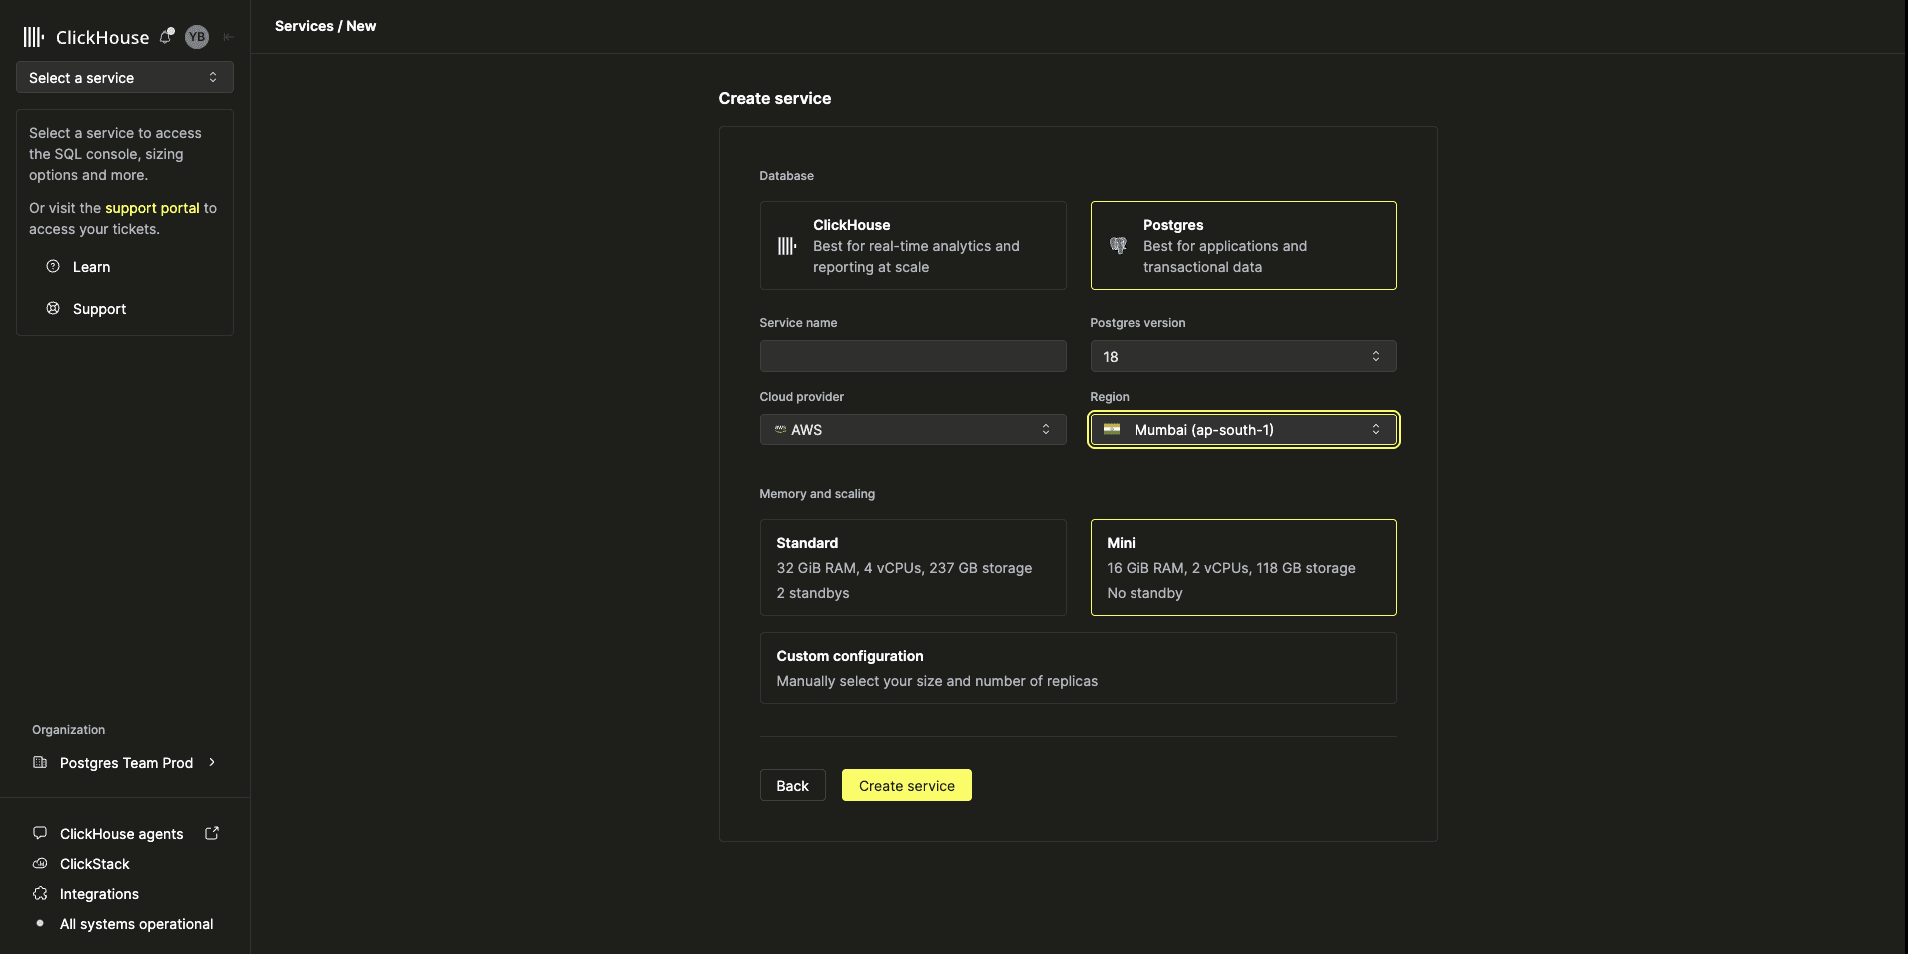Viewport: 1908px width, 954px height.
Task: Open the Cloud provider AWS dropdown
Action: (x=913, y=430)
